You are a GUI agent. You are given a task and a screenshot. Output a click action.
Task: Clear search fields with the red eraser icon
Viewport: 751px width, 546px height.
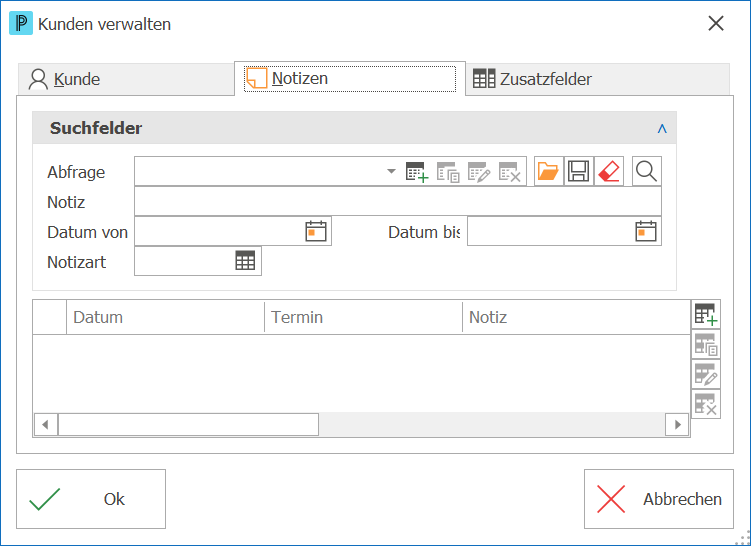[609, 171]
